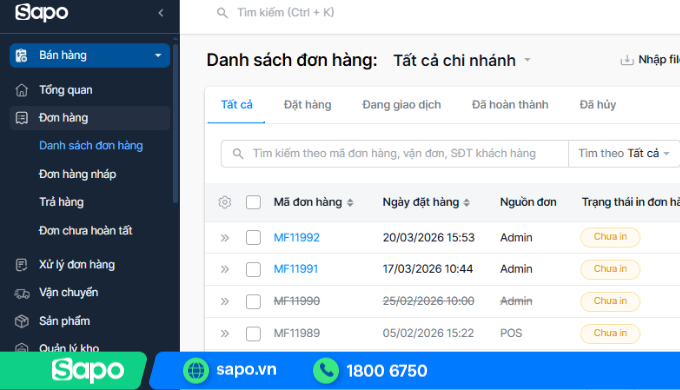680x390 pixels.
Task: Open Trả hàng submenu item
Action: (x=62, y=202)
